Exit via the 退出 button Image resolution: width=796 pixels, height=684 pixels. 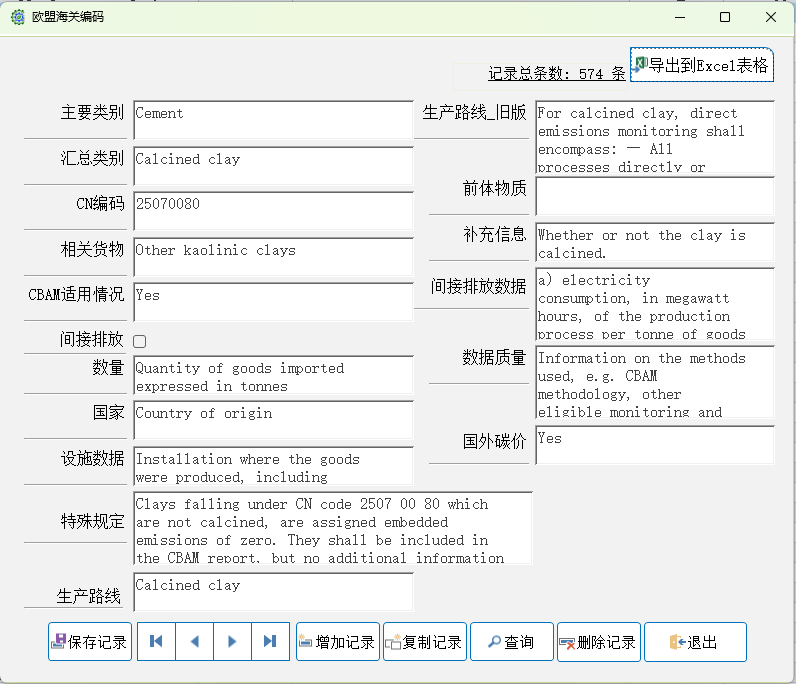pos(694,642)
